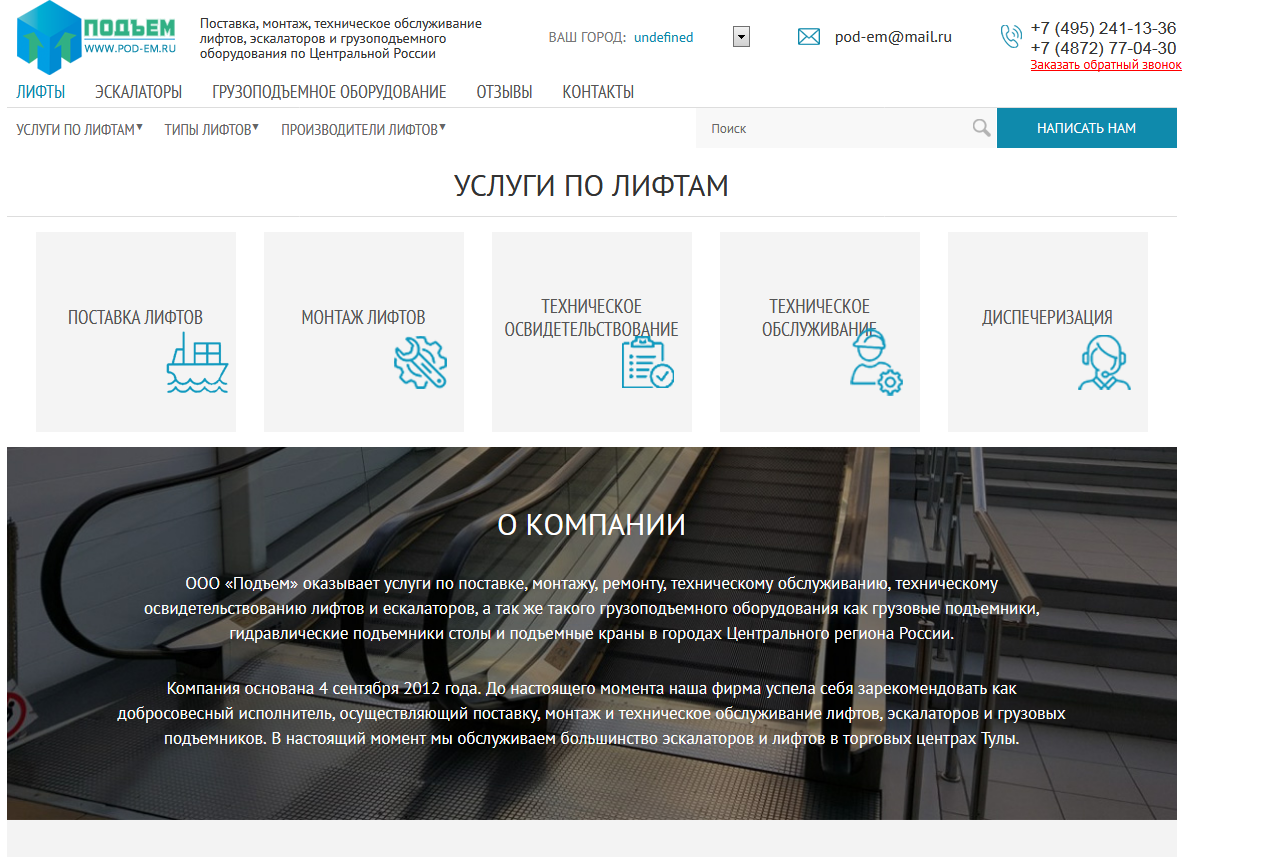Click the search magnifier icon
The width and height of the screenshot is (1264, 857).
click(x=981, y=128)
